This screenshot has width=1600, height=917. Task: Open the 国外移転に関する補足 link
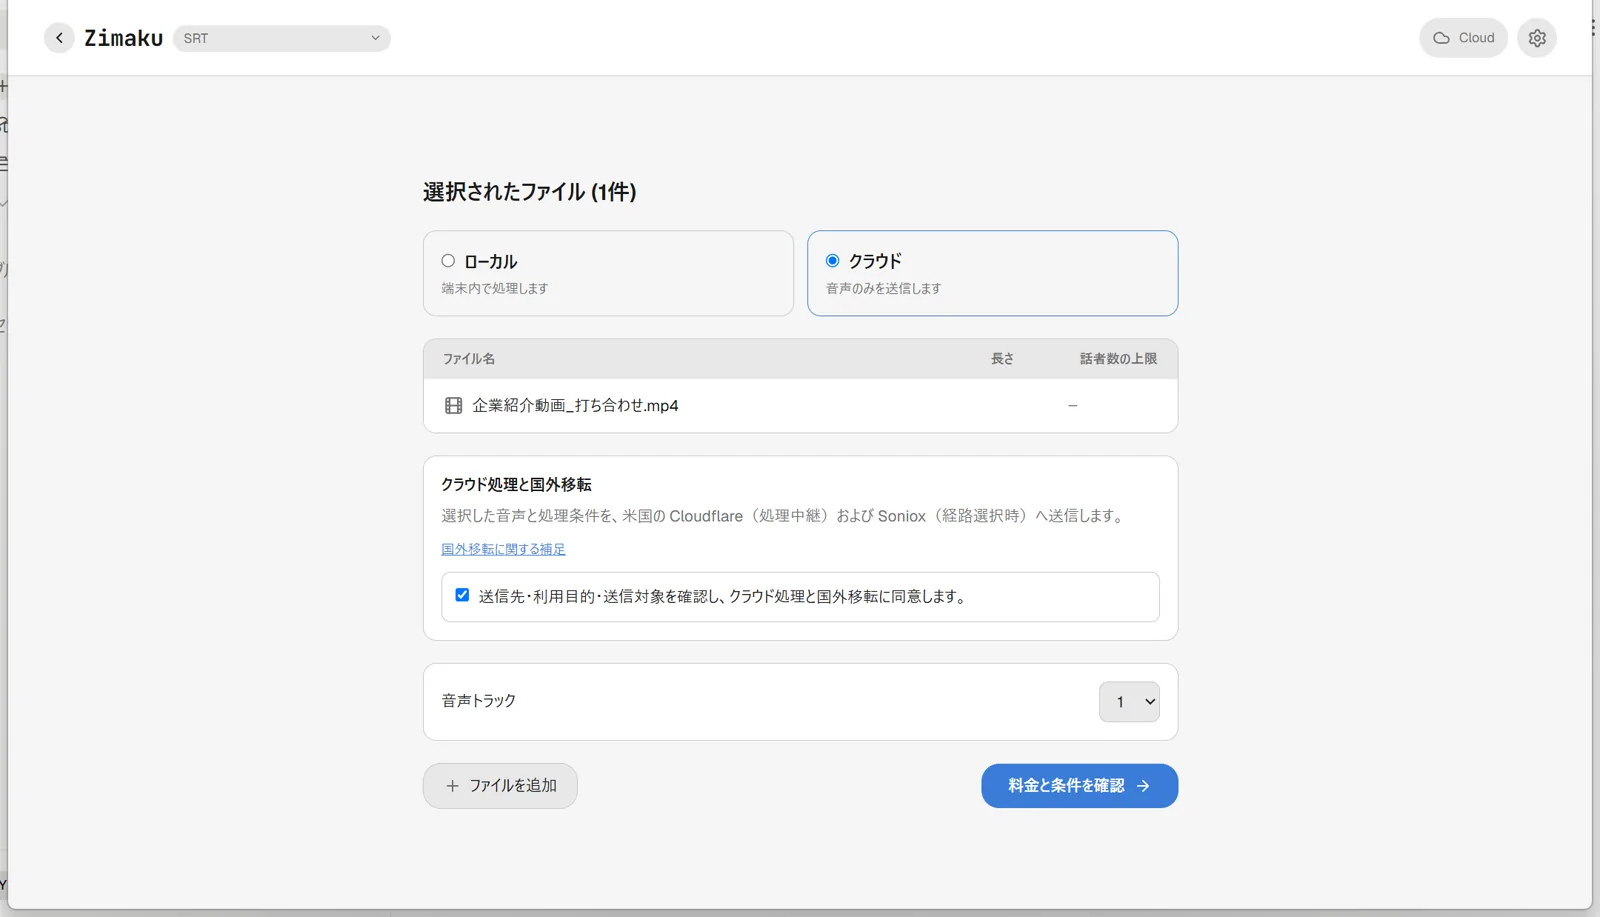pos(503,549)
